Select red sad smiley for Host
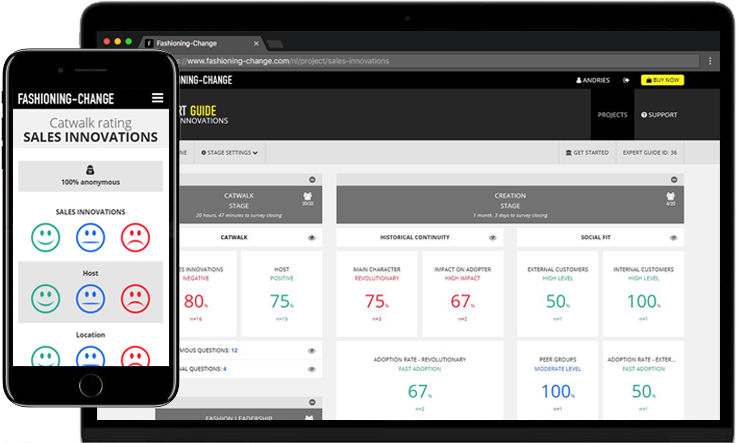The image size is (740, 443). point(135,299)
